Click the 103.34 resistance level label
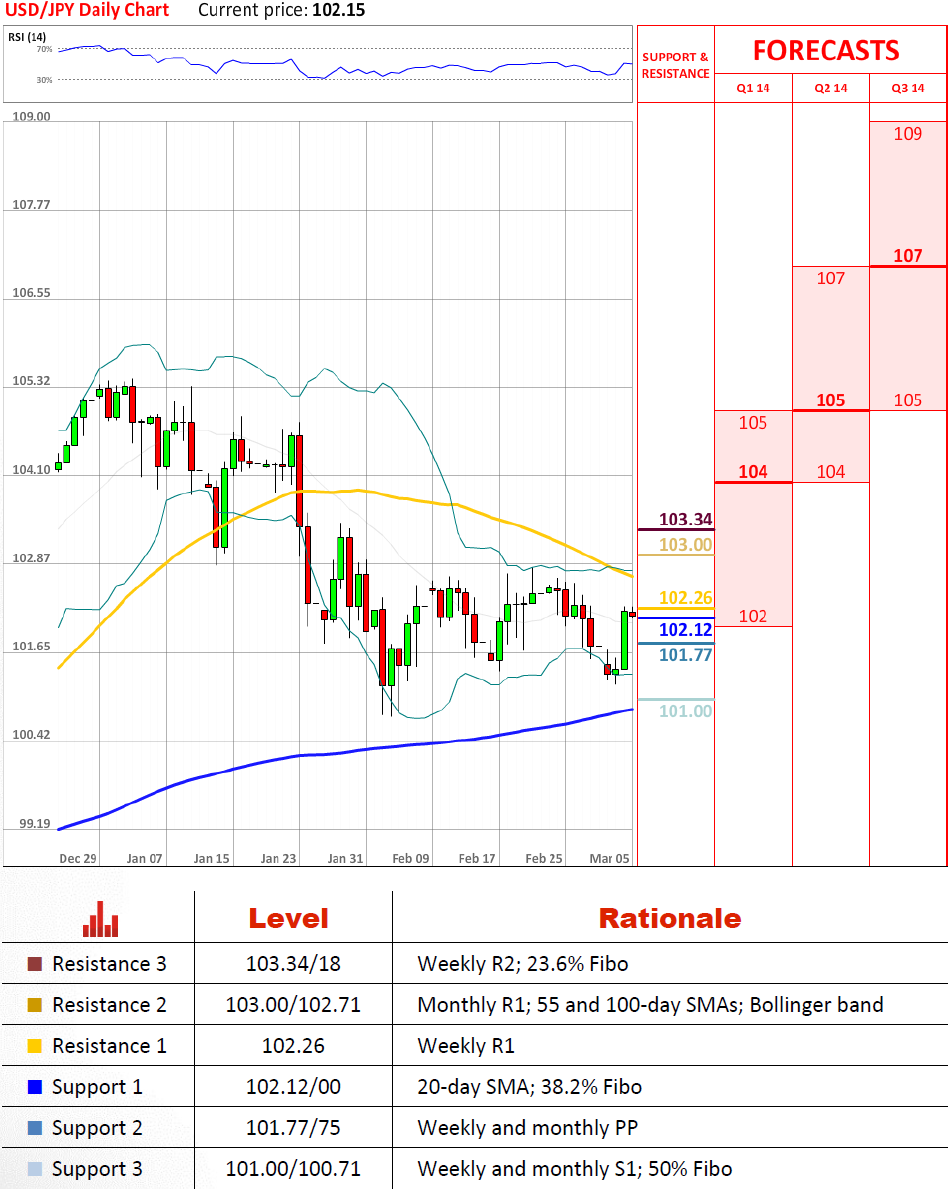The image size is (949, 1189). click(x=686, y=520)
